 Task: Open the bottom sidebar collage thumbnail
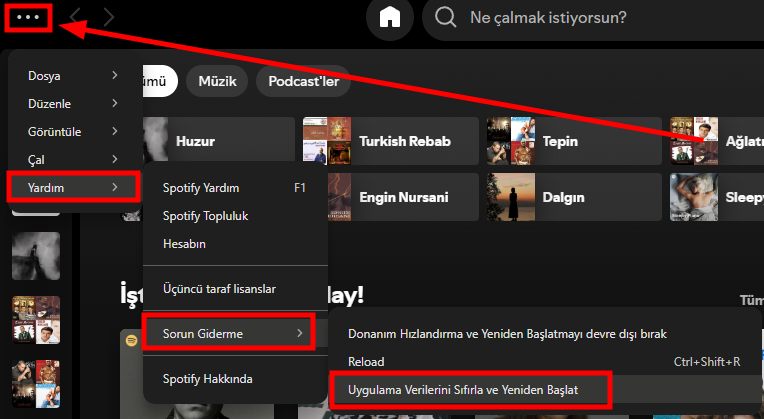pos(36,384)
